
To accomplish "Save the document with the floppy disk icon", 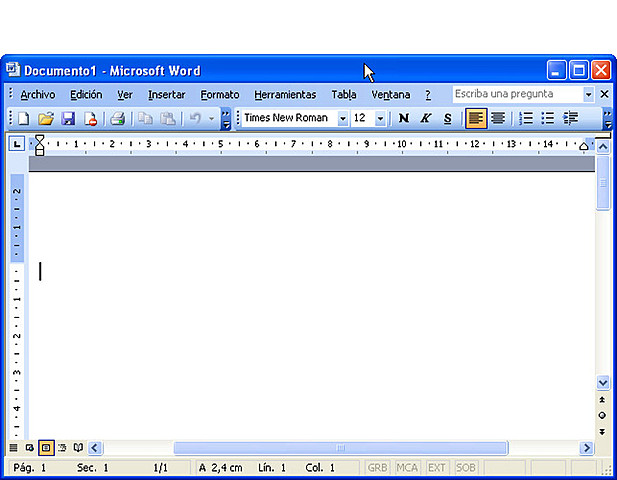I will (x=68, y=118).
